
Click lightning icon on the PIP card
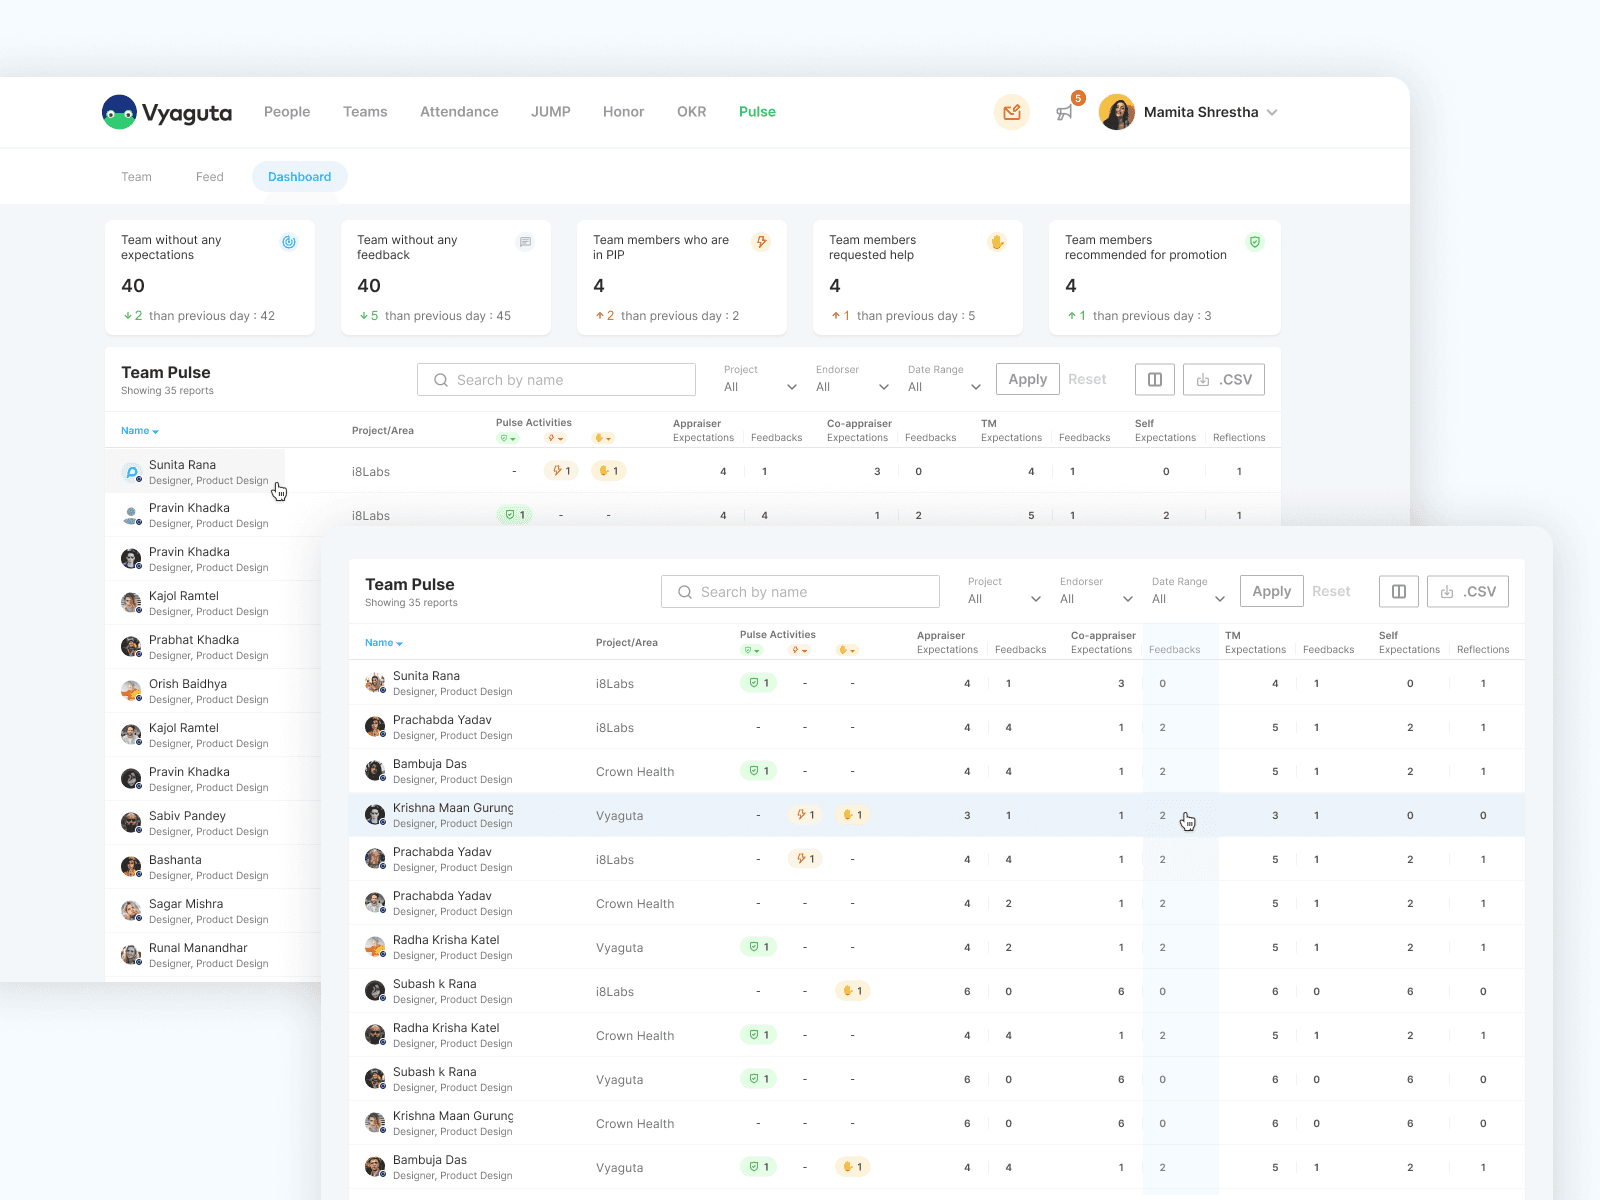click(x=761, y=242)
